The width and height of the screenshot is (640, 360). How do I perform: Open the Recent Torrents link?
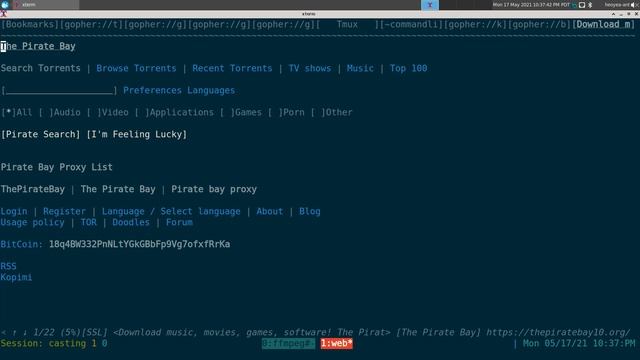(232, 68)
